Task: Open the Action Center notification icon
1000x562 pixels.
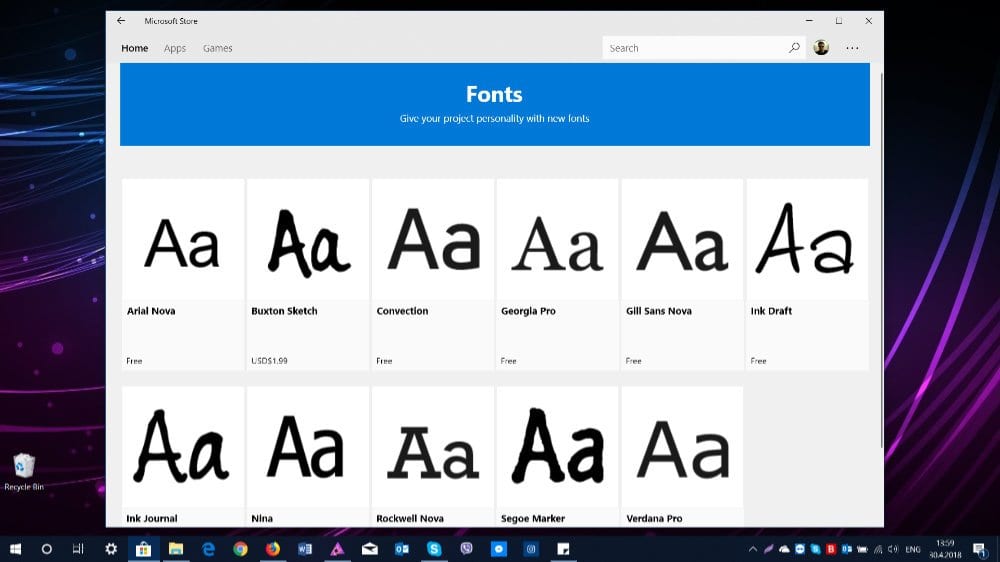Action: [980, 549]
